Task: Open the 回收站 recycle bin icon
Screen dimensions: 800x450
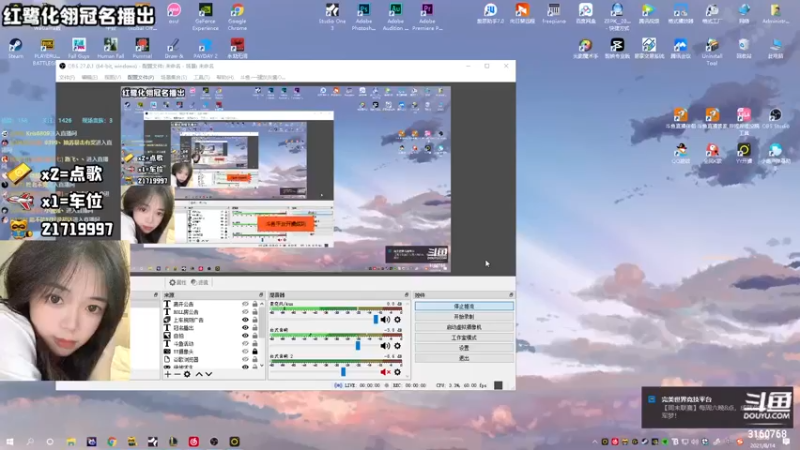Action: (743, 48)
